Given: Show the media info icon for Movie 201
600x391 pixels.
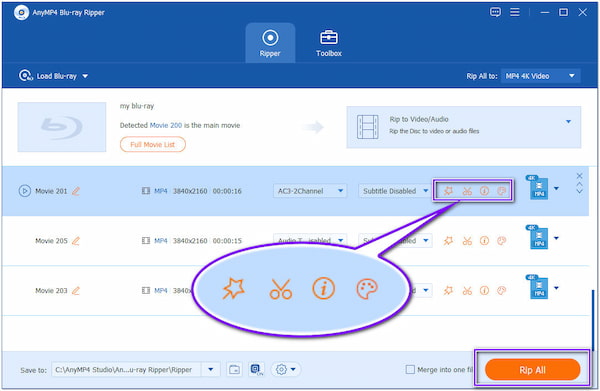Looking at the screenshot, I should click(484, 191).
